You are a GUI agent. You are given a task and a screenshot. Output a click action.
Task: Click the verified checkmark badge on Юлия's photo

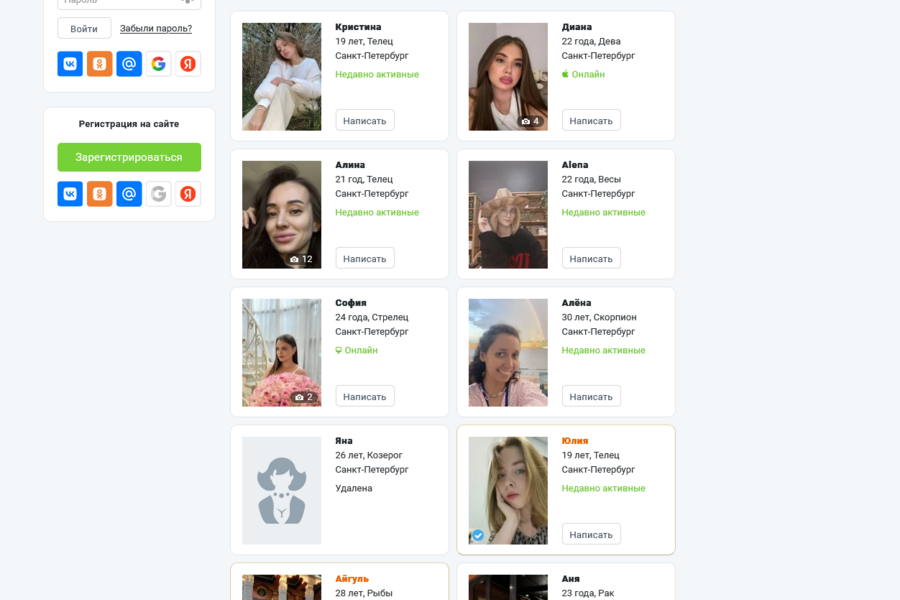478,535
